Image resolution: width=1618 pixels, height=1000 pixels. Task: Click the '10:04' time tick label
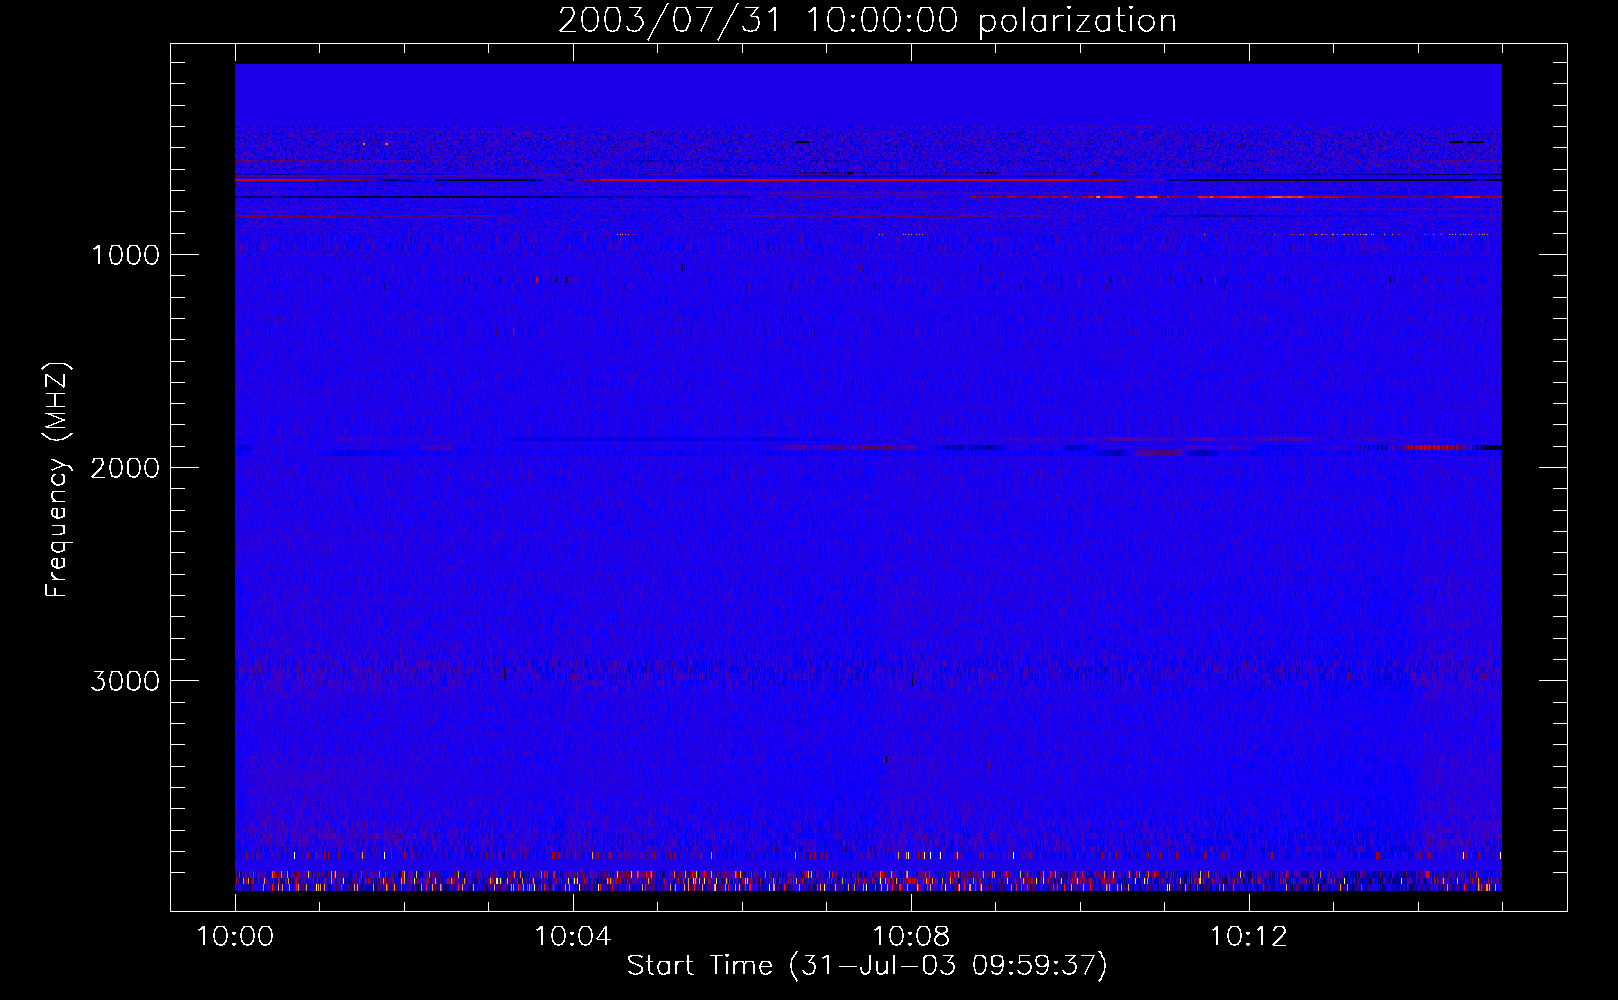[x=573, y=937]
